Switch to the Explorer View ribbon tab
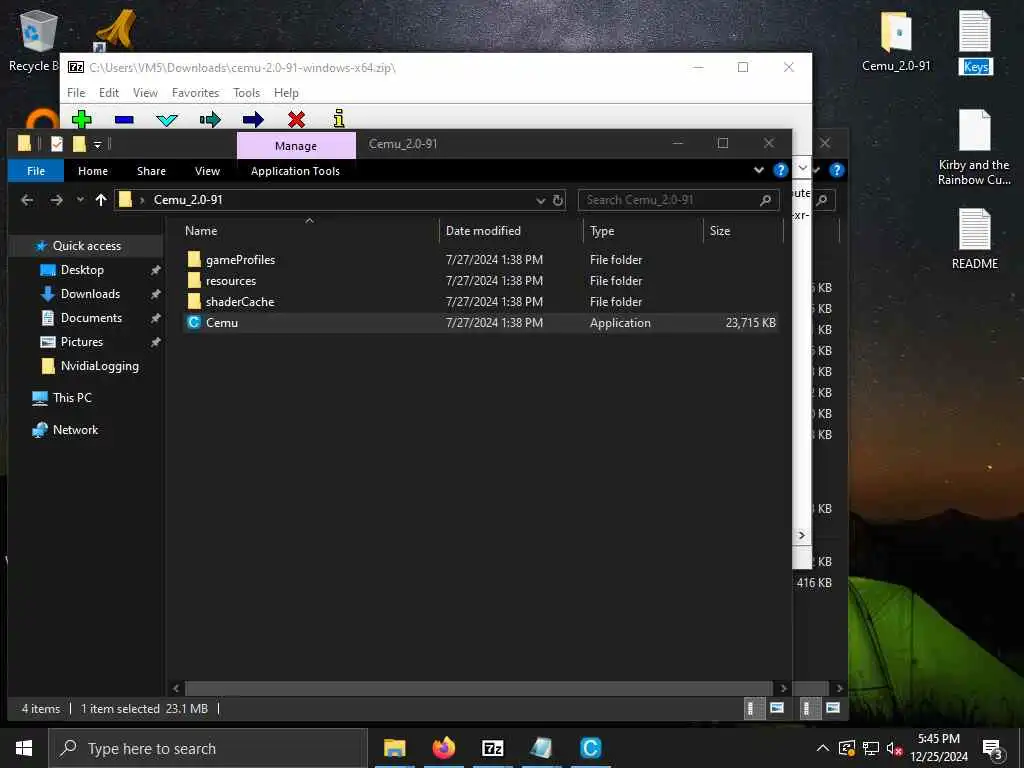Image resolution: width=1024 pixels, height=768 pixels. [207, 170]
